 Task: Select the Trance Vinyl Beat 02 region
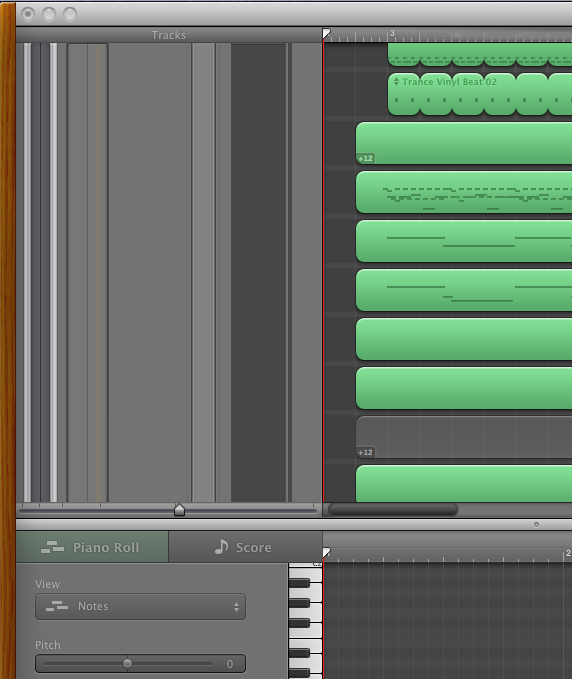[480, 94]
